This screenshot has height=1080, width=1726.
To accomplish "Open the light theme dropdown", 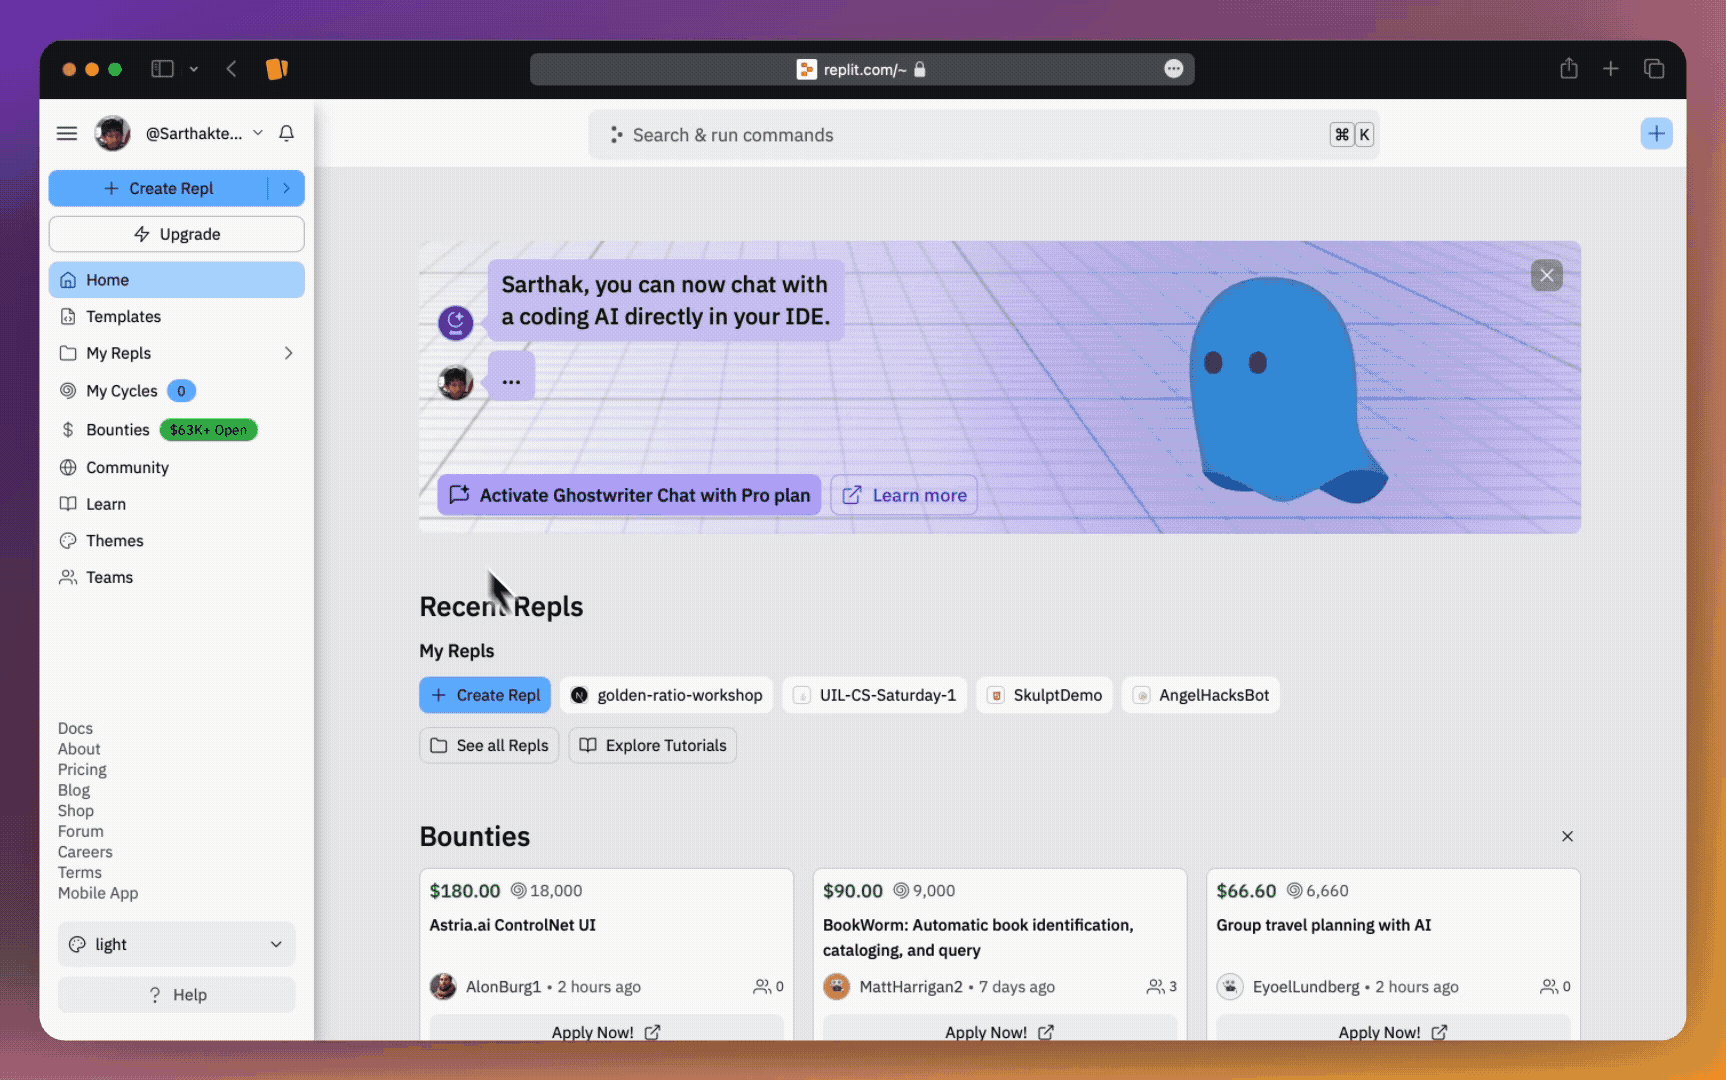I will pos(177,944).
